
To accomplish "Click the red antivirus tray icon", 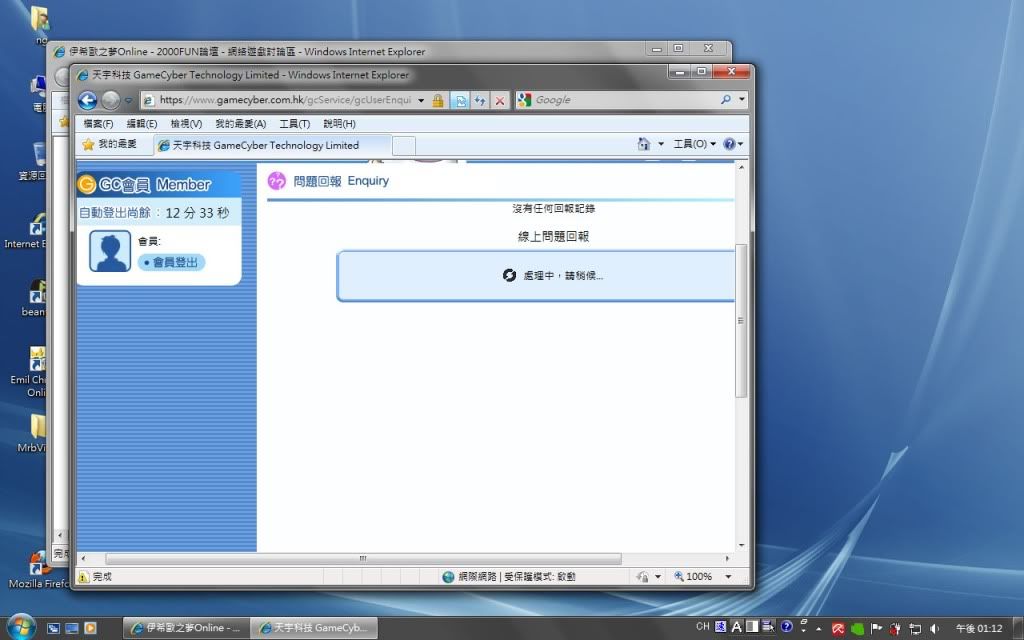I will tap(839, 628).
